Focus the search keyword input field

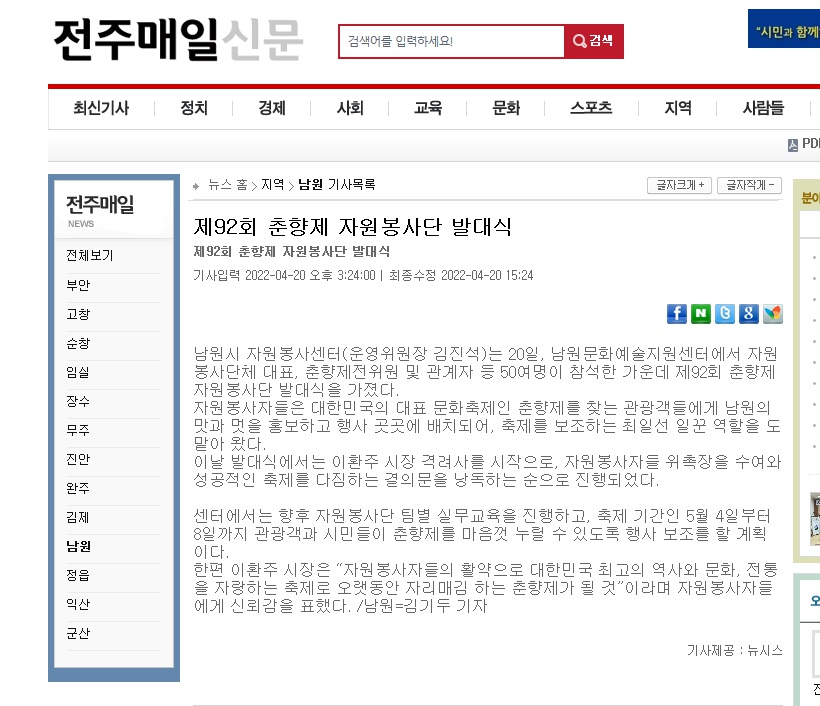(x=452, y=42)
